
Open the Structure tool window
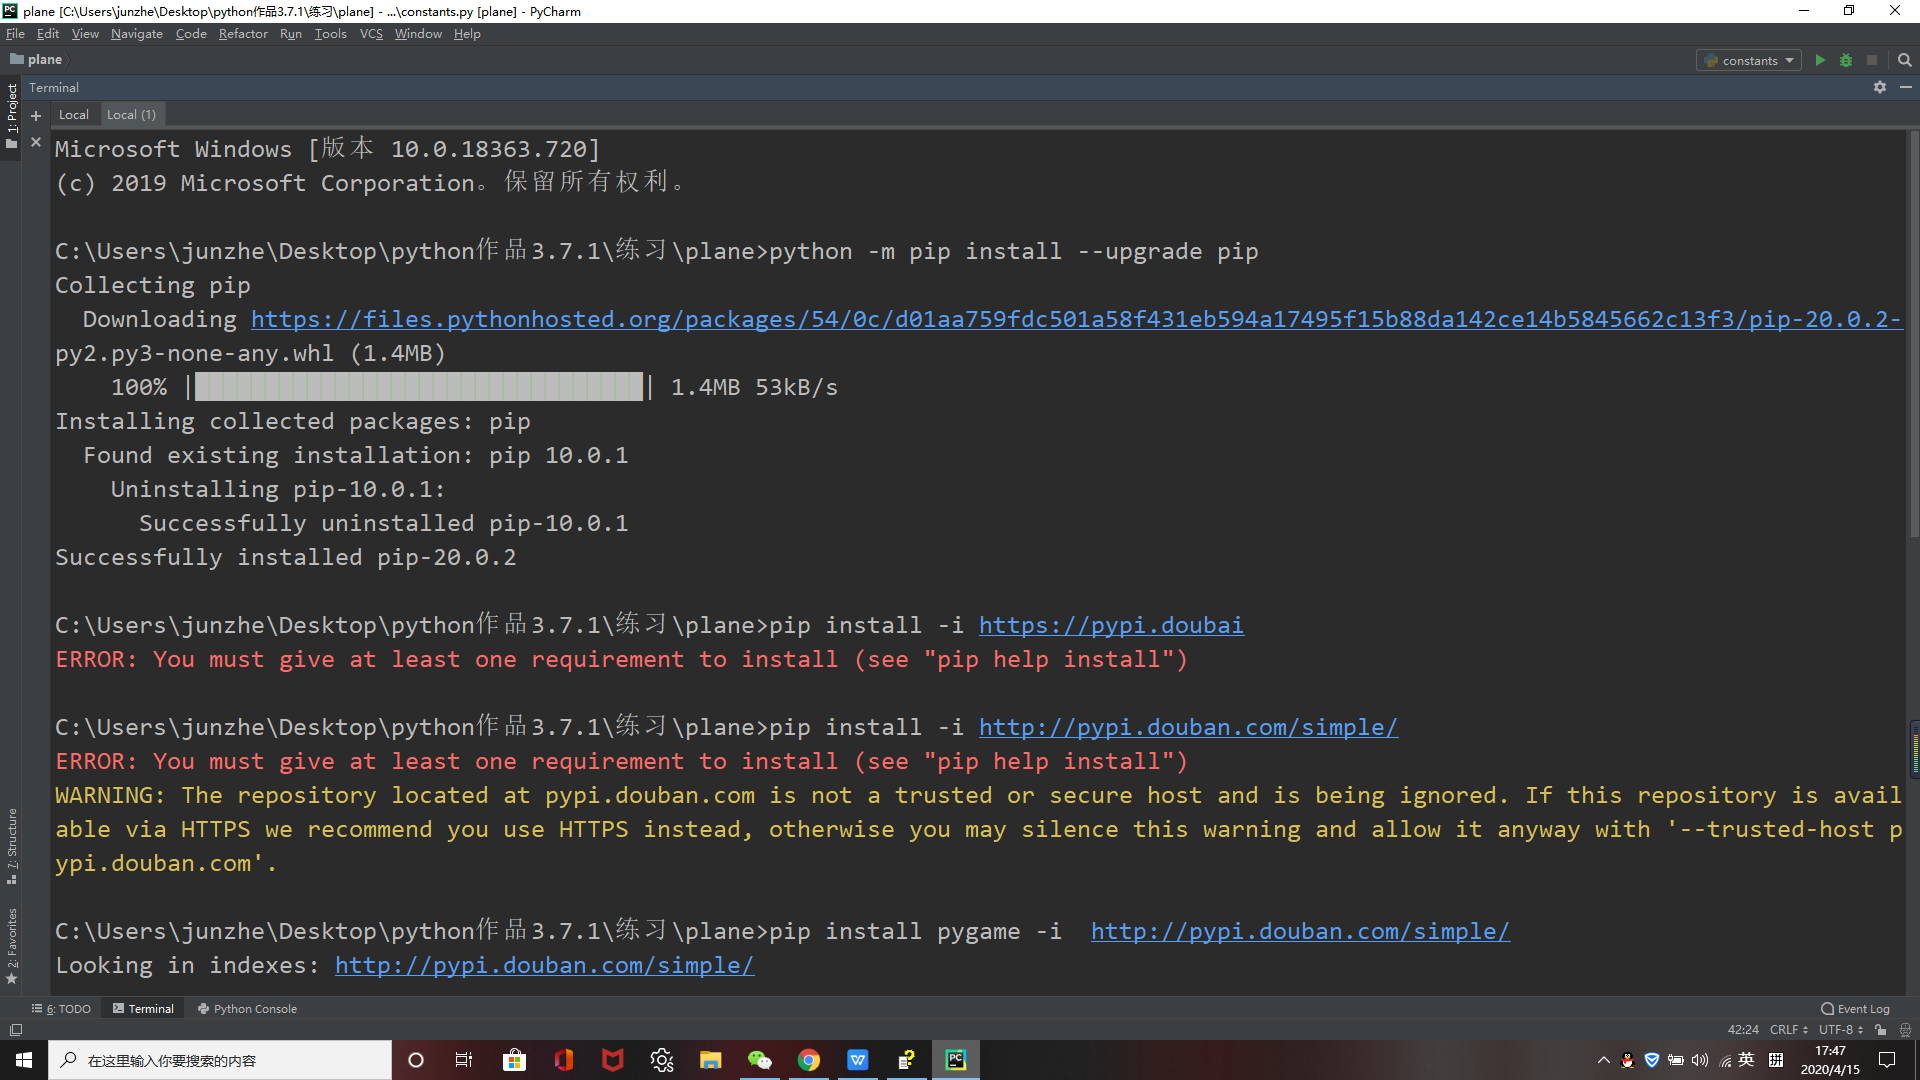(x=12, y=846)
